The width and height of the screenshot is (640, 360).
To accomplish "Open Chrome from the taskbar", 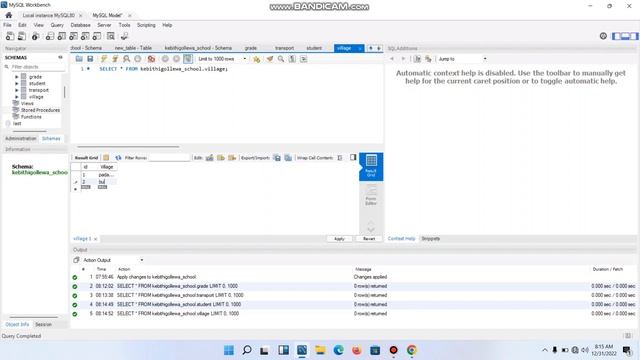I will (x=411, y=350).
